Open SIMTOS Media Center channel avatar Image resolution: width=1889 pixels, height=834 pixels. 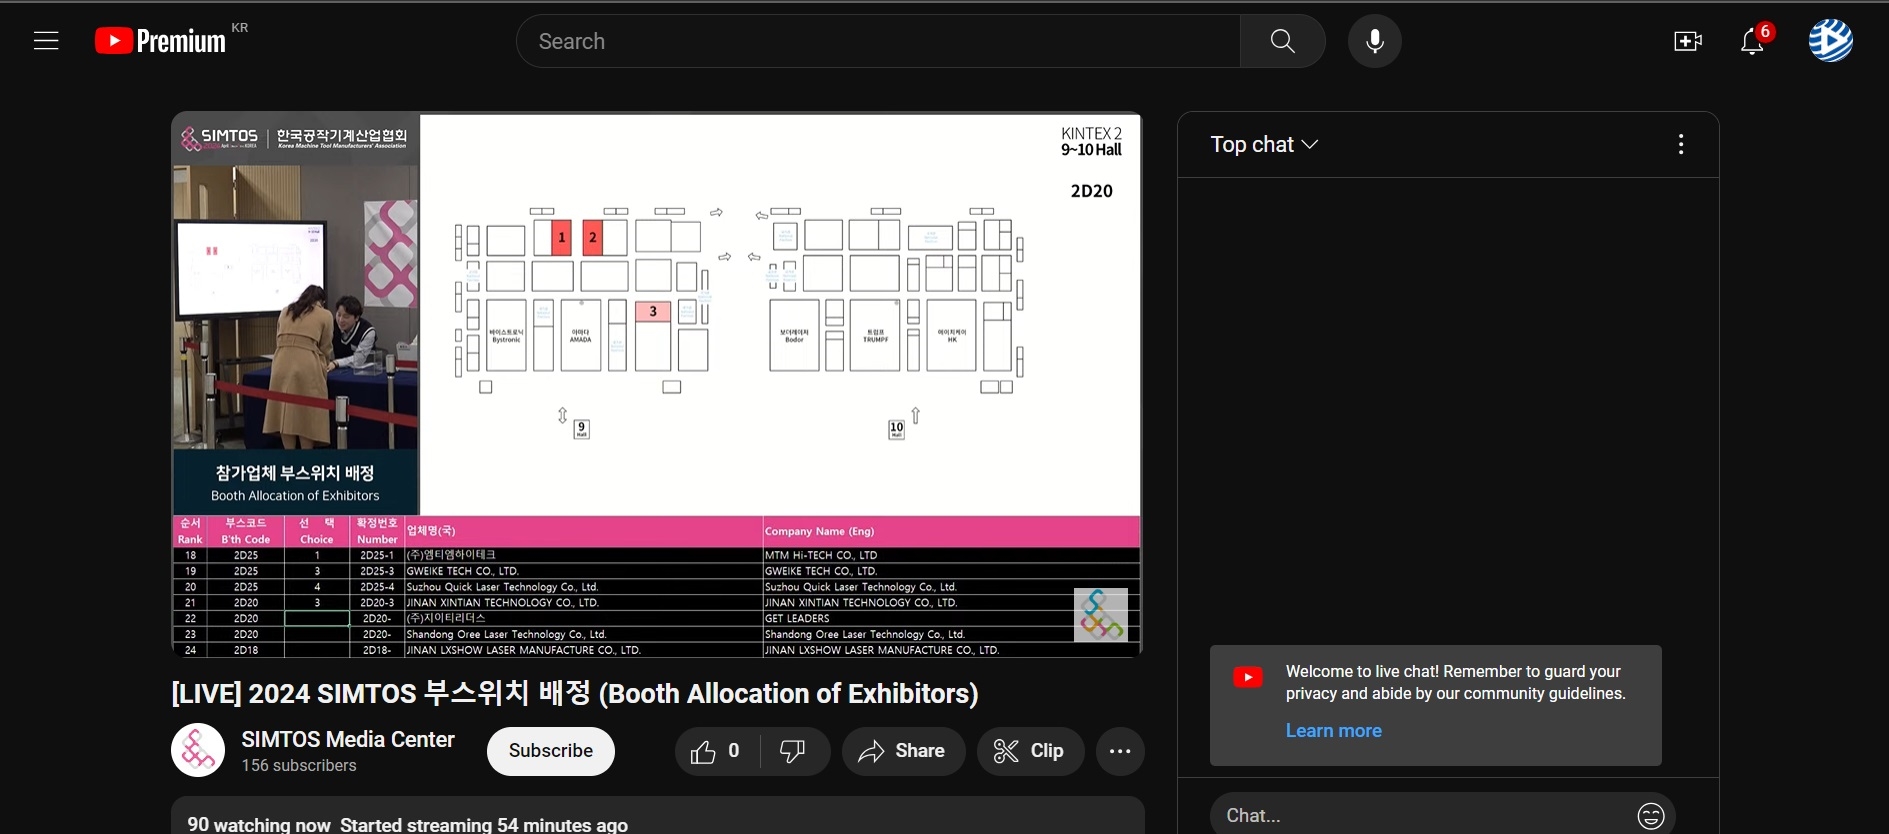[197, 750]
